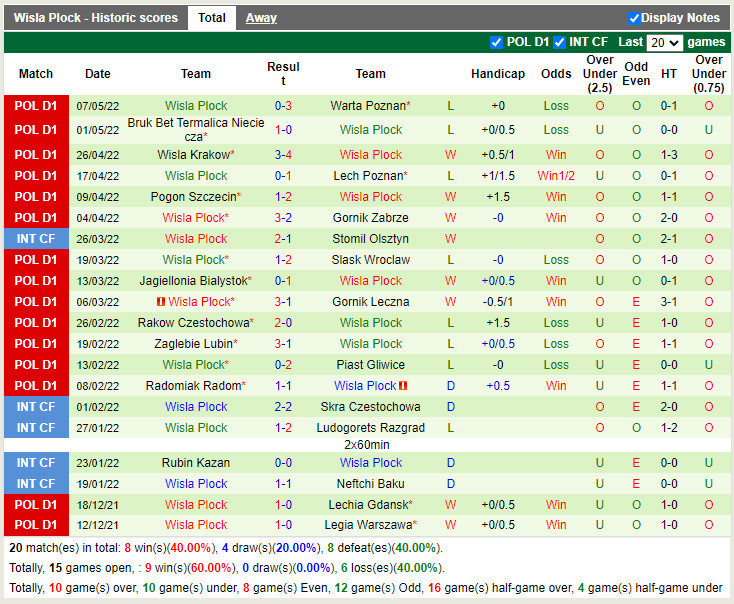734x604 pixels.
Task: Click the 2-2 score versus Skra Czestochowa
Action: (283, 407)
